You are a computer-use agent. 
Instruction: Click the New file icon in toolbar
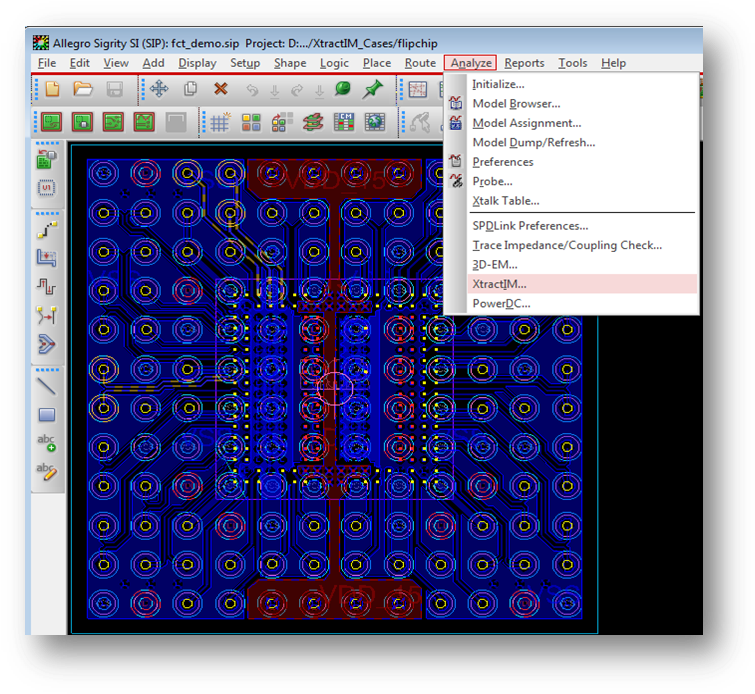click(52, 89)
